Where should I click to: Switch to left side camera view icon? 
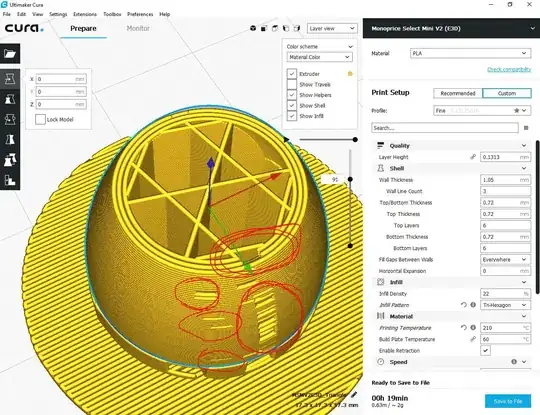click(286, 28)
